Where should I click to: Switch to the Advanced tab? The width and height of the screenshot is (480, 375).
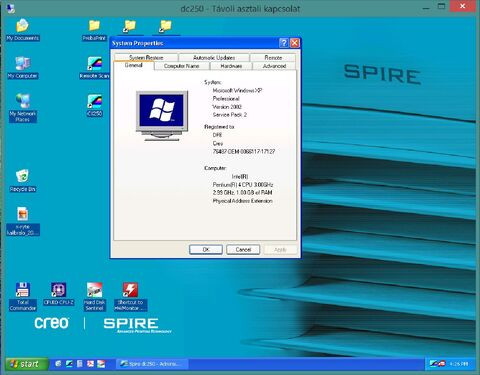pos(274,66)
